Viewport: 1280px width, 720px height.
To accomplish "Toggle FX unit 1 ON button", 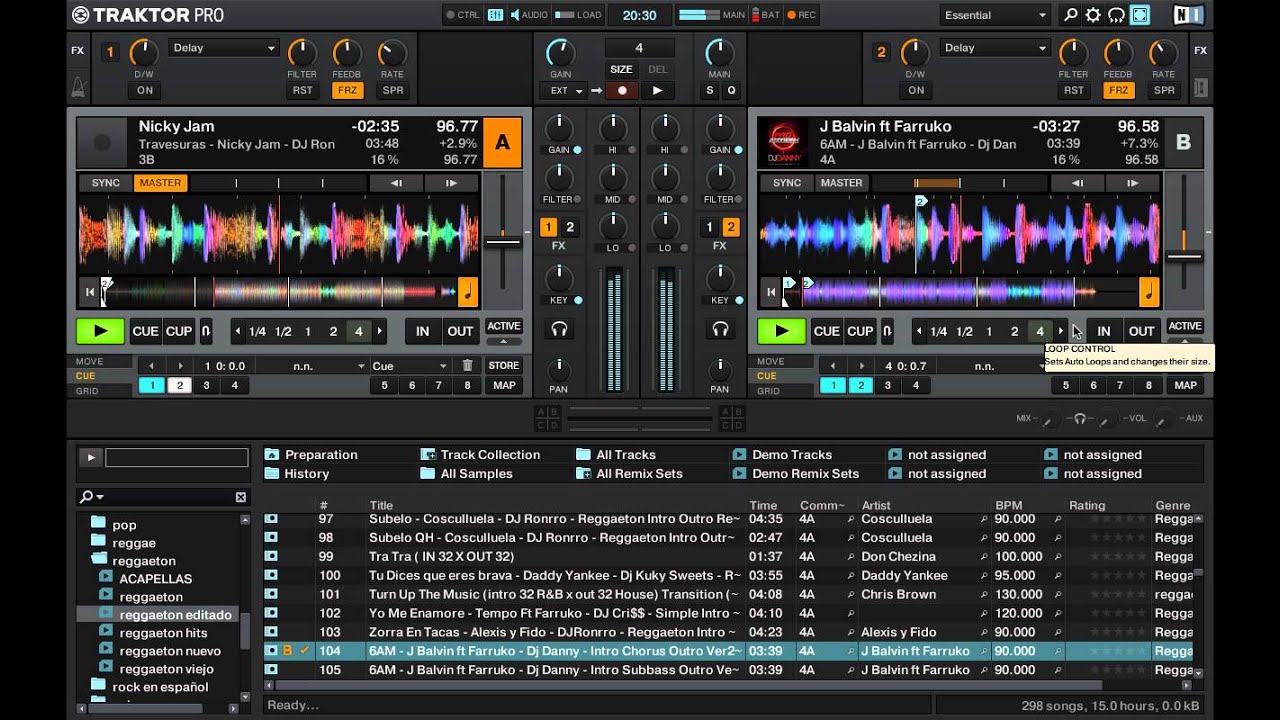I will pyautogui.click(x=145, y=90).
